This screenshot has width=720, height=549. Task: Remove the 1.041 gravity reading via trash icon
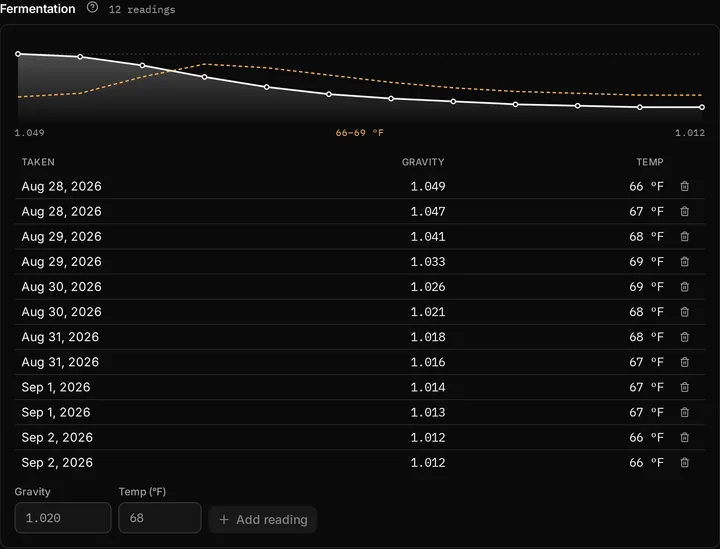tap(684, 237)
